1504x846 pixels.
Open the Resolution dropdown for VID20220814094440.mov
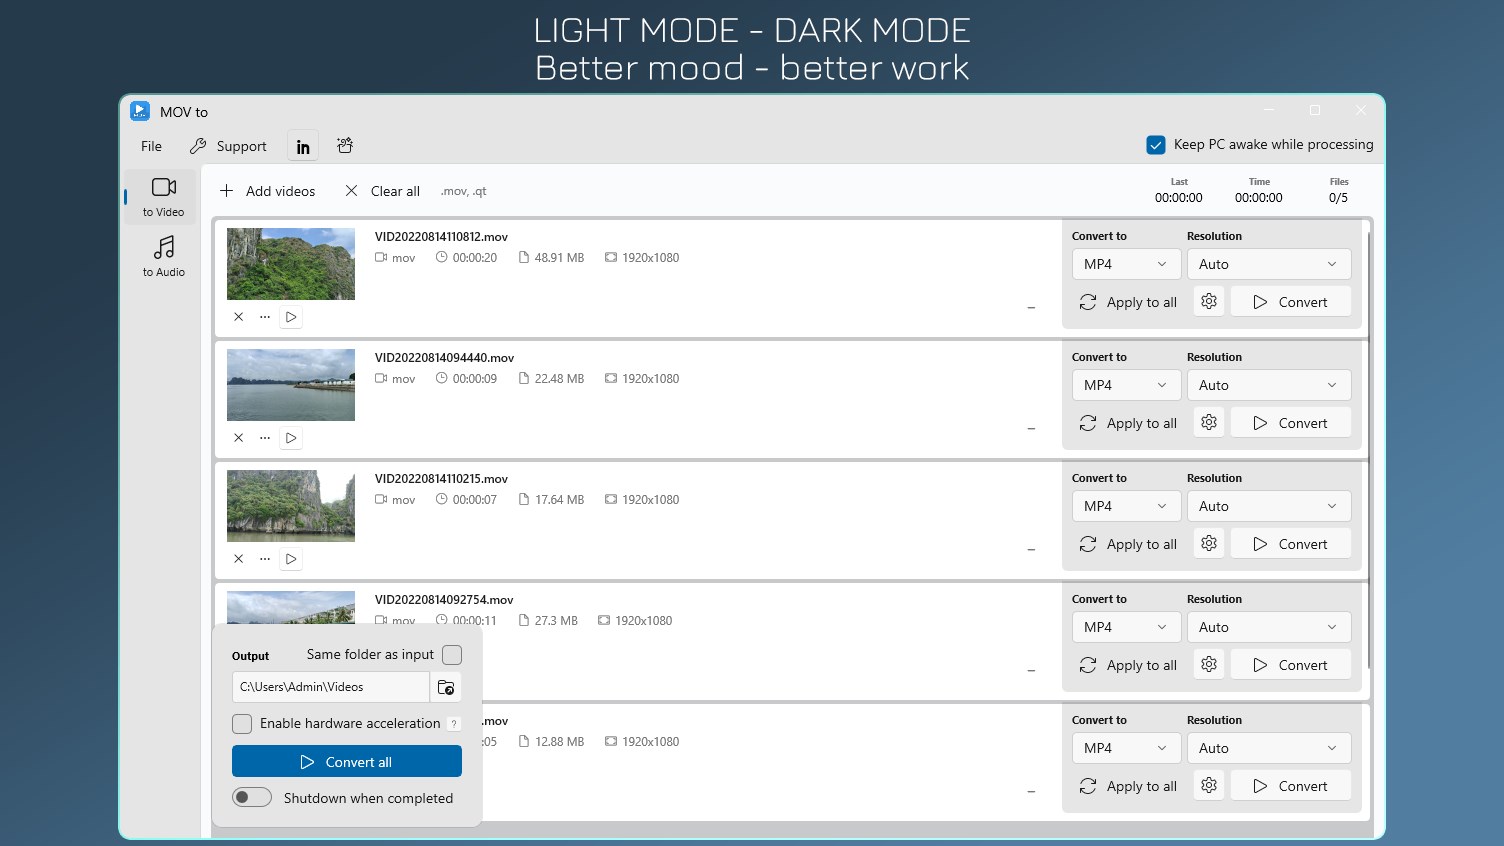pos(1269,385)
